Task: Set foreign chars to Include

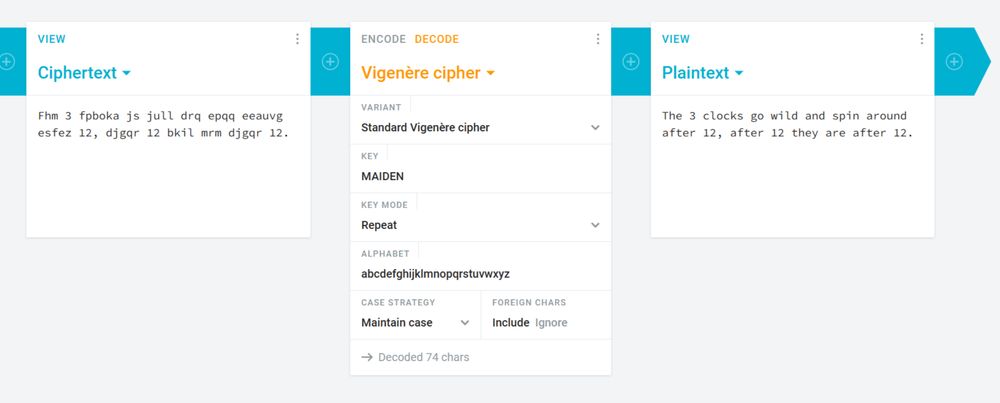Action: (510, 323)
